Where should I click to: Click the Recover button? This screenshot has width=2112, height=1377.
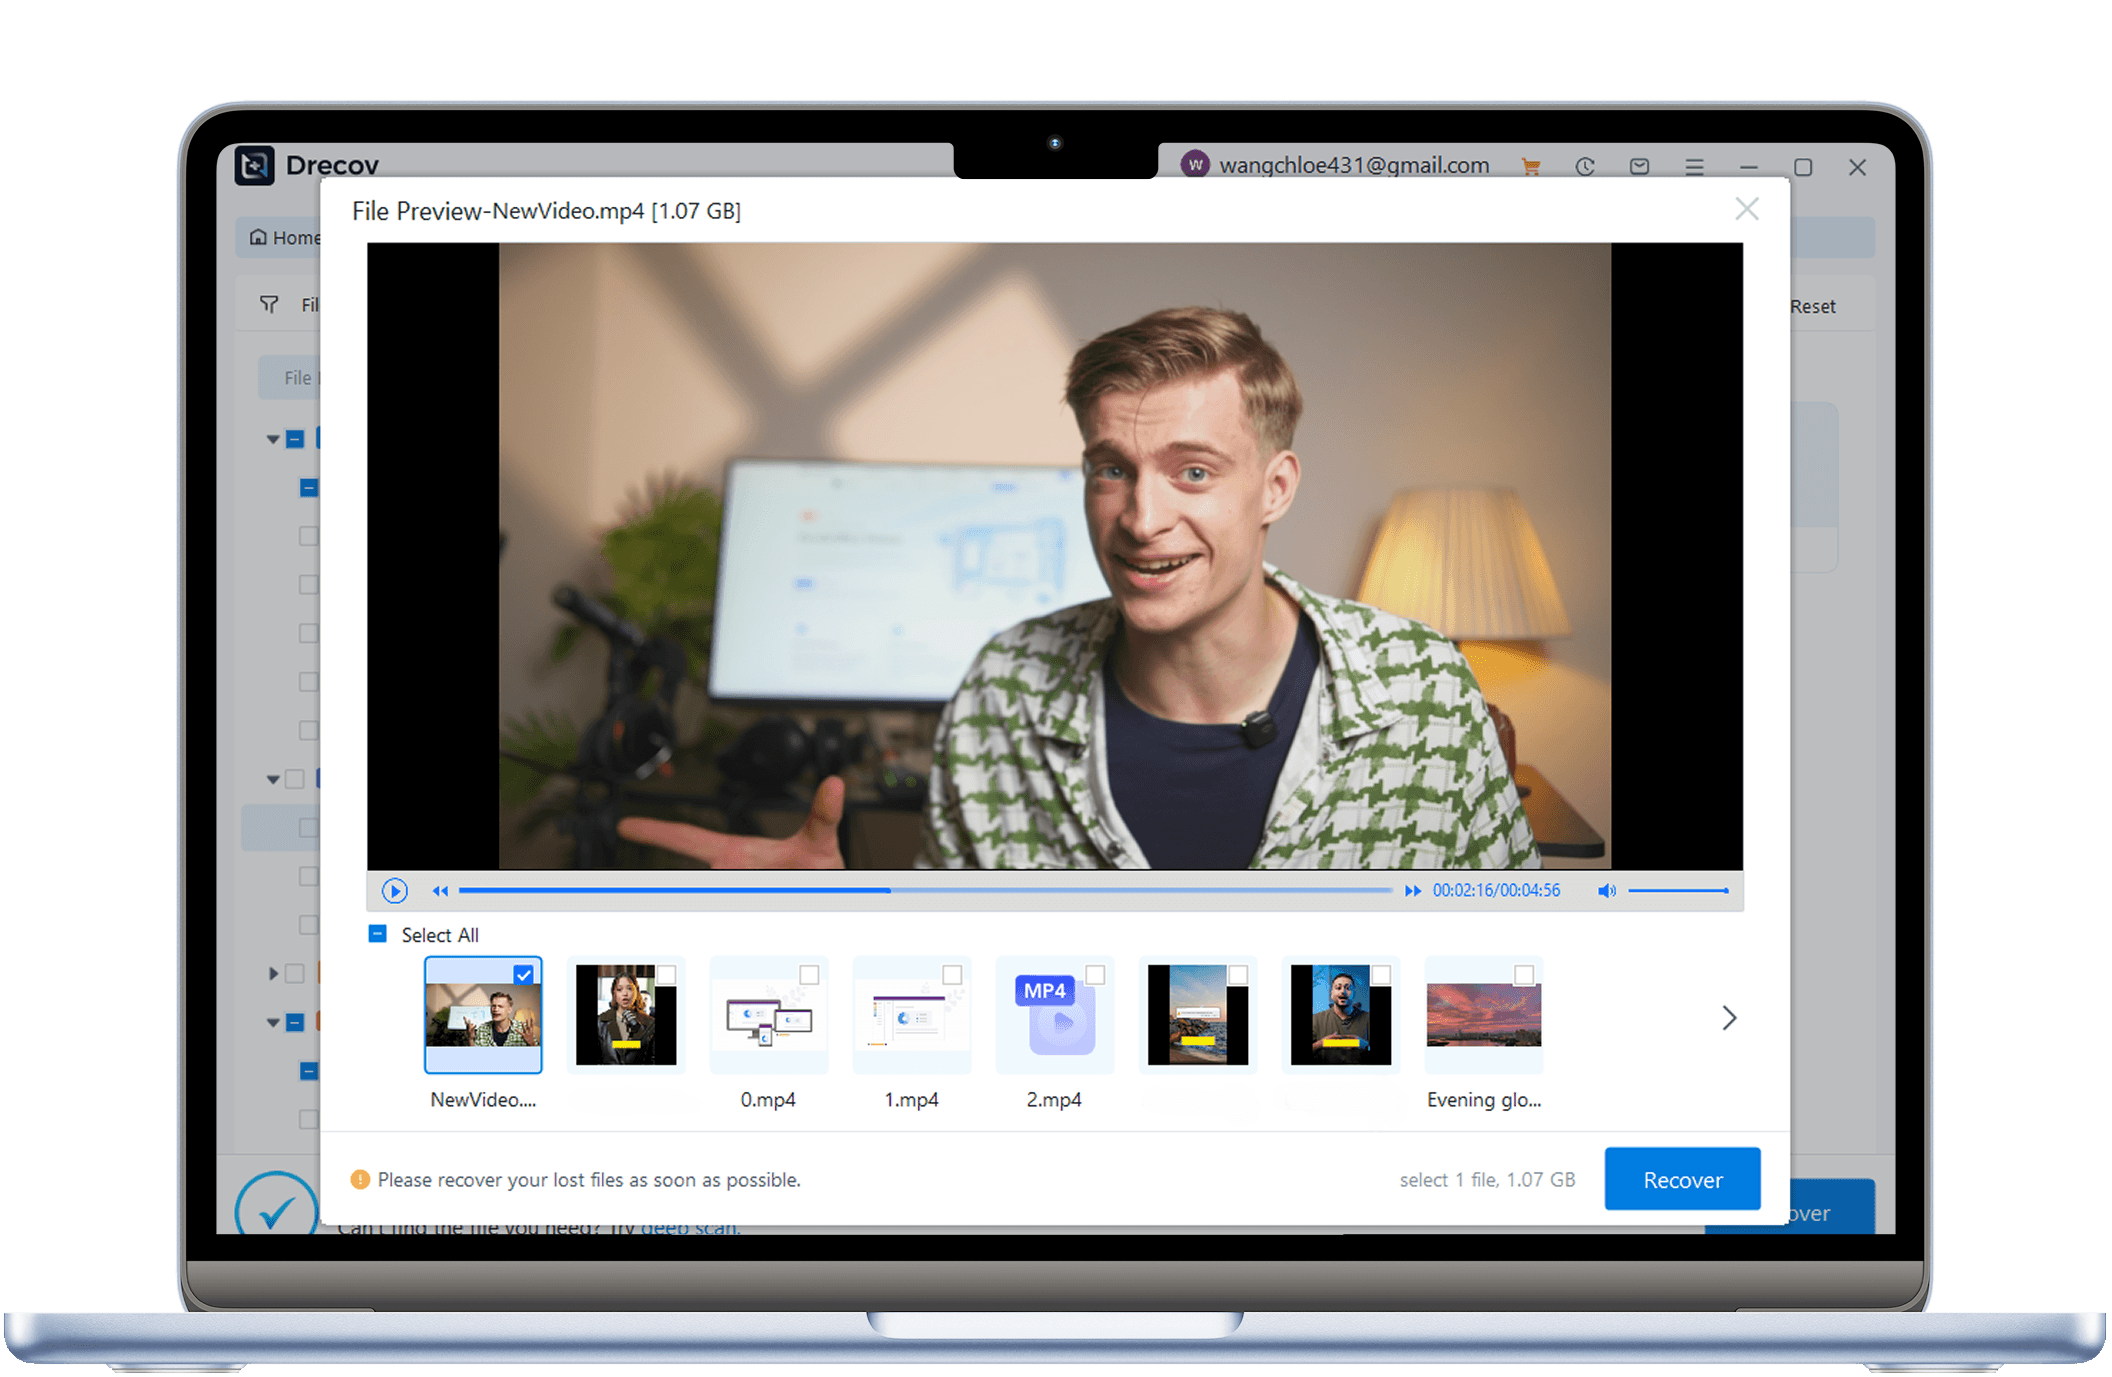click(1682, 1179)
